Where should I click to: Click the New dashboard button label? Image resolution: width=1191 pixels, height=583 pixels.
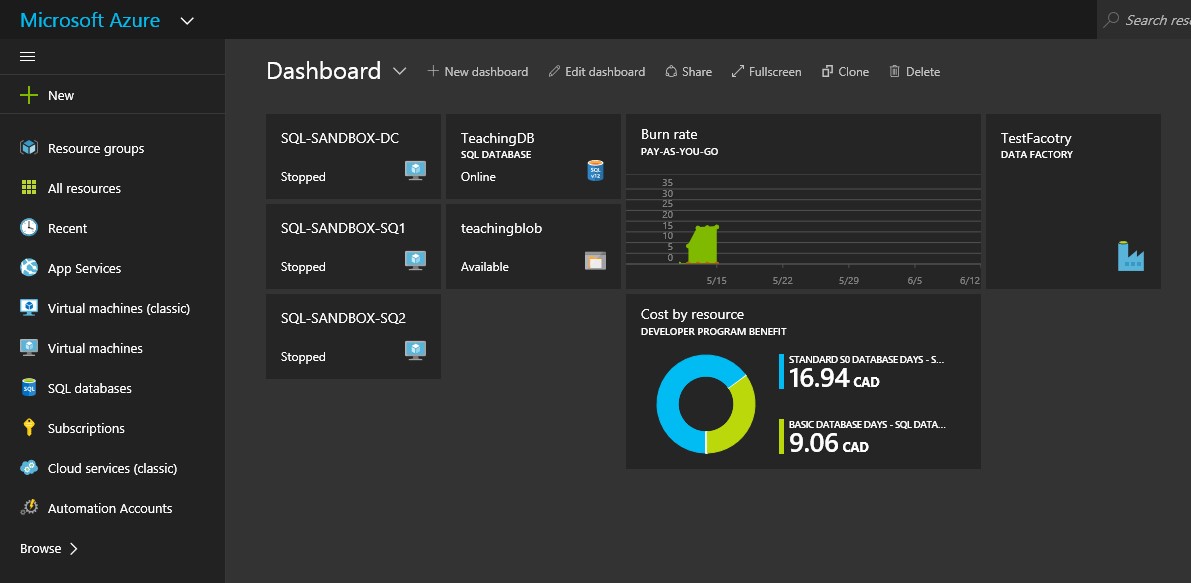486,71
